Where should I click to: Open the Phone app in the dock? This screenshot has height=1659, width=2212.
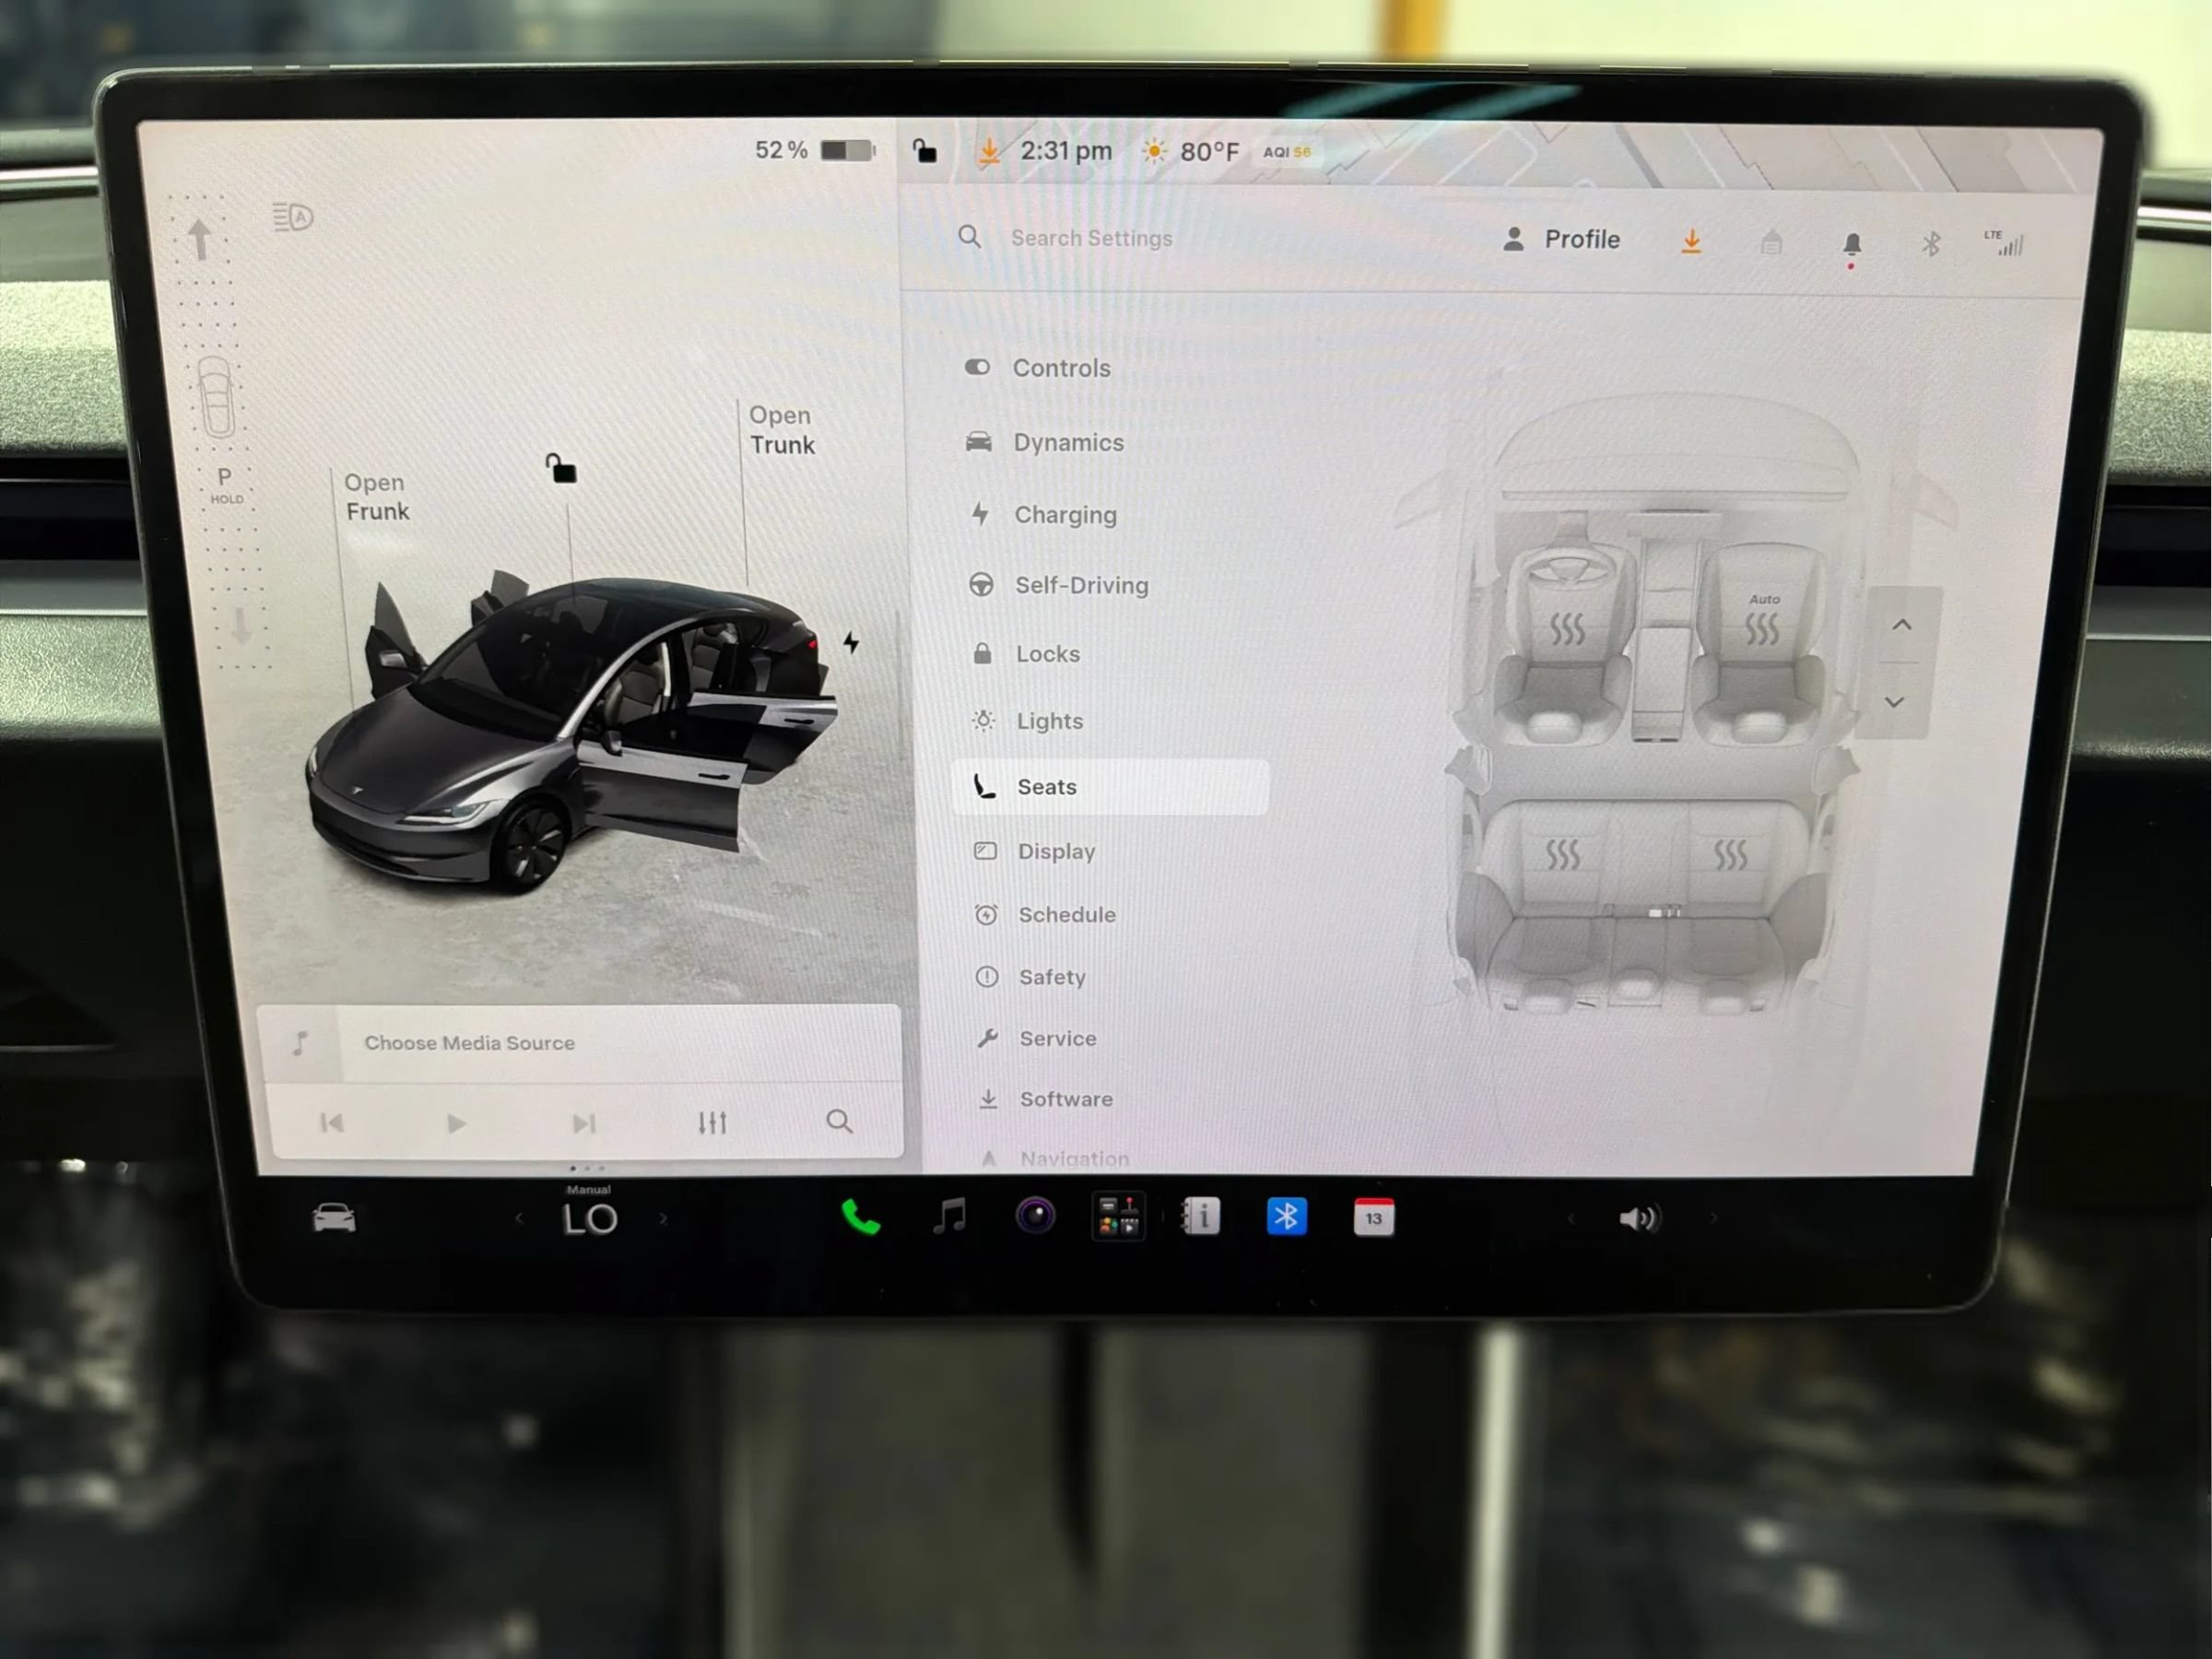click(x=860, y=1217)
